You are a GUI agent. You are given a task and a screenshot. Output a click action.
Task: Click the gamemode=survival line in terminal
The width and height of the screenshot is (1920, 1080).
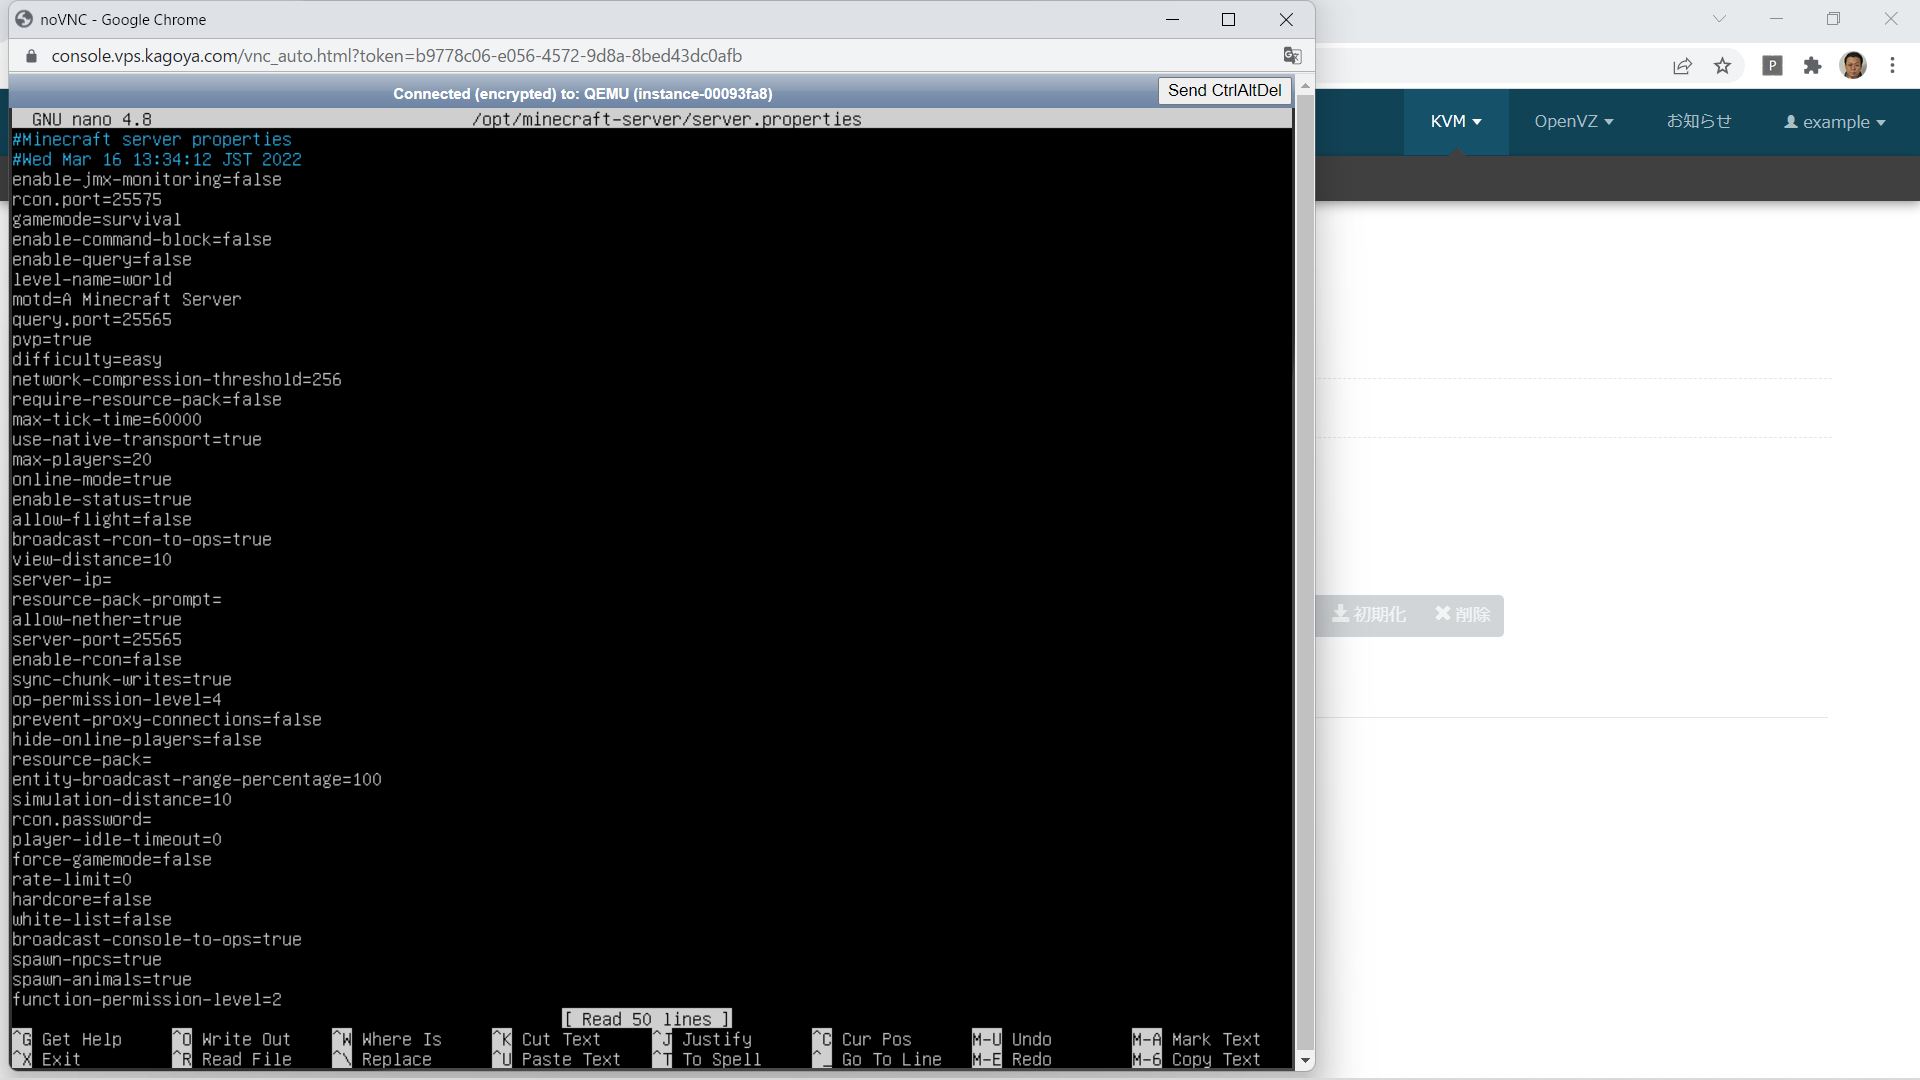(x=97, y=220)
